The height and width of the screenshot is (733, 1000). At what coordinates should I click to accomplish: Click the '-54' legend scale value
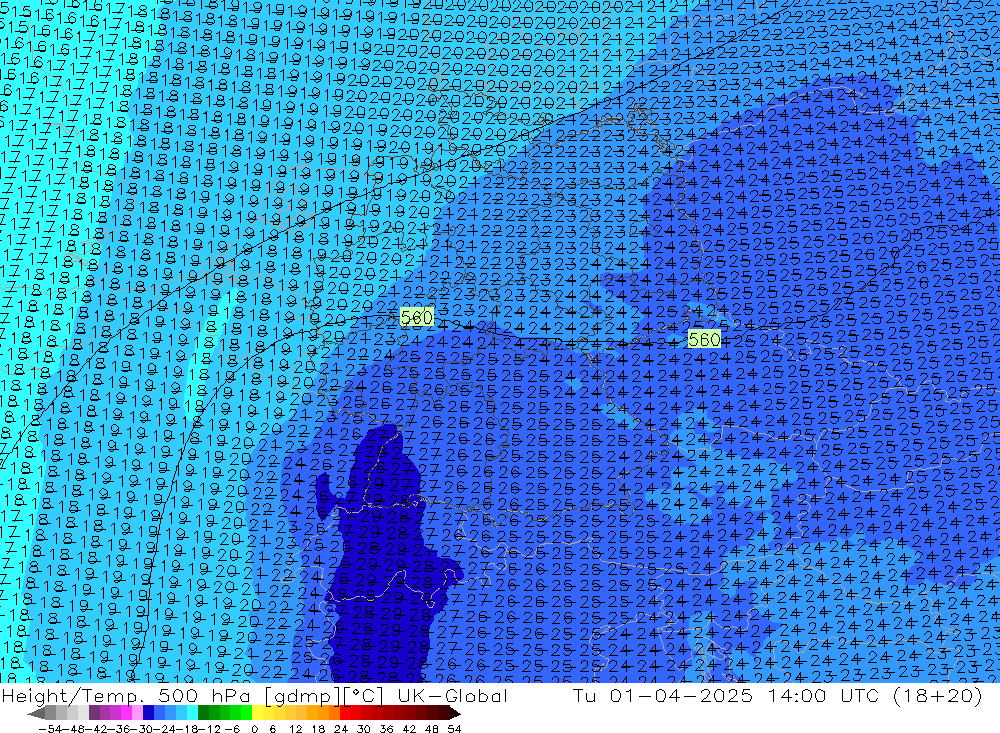click(x=50, y=729)
